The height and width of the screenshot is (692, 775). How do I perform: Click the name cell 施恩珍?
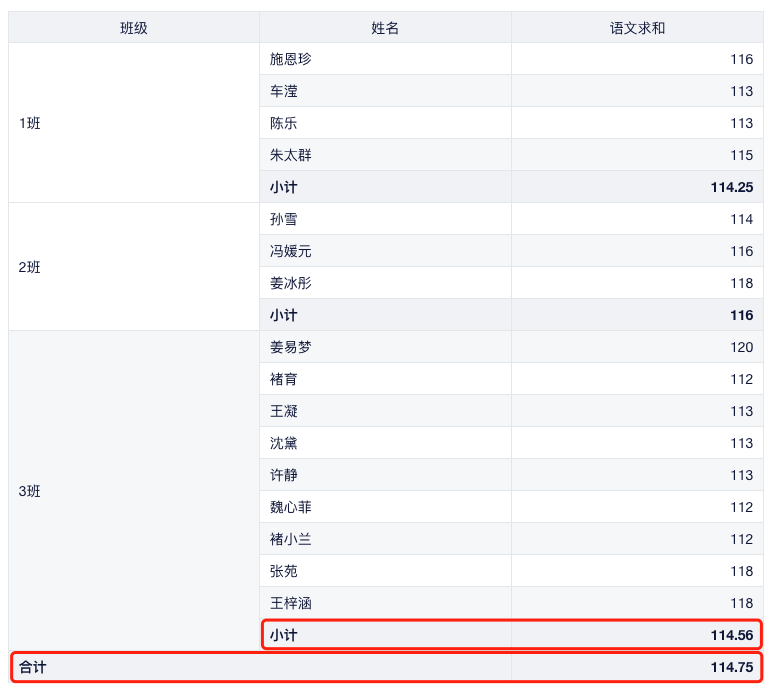pyautogui.click(x=291, y=59)
